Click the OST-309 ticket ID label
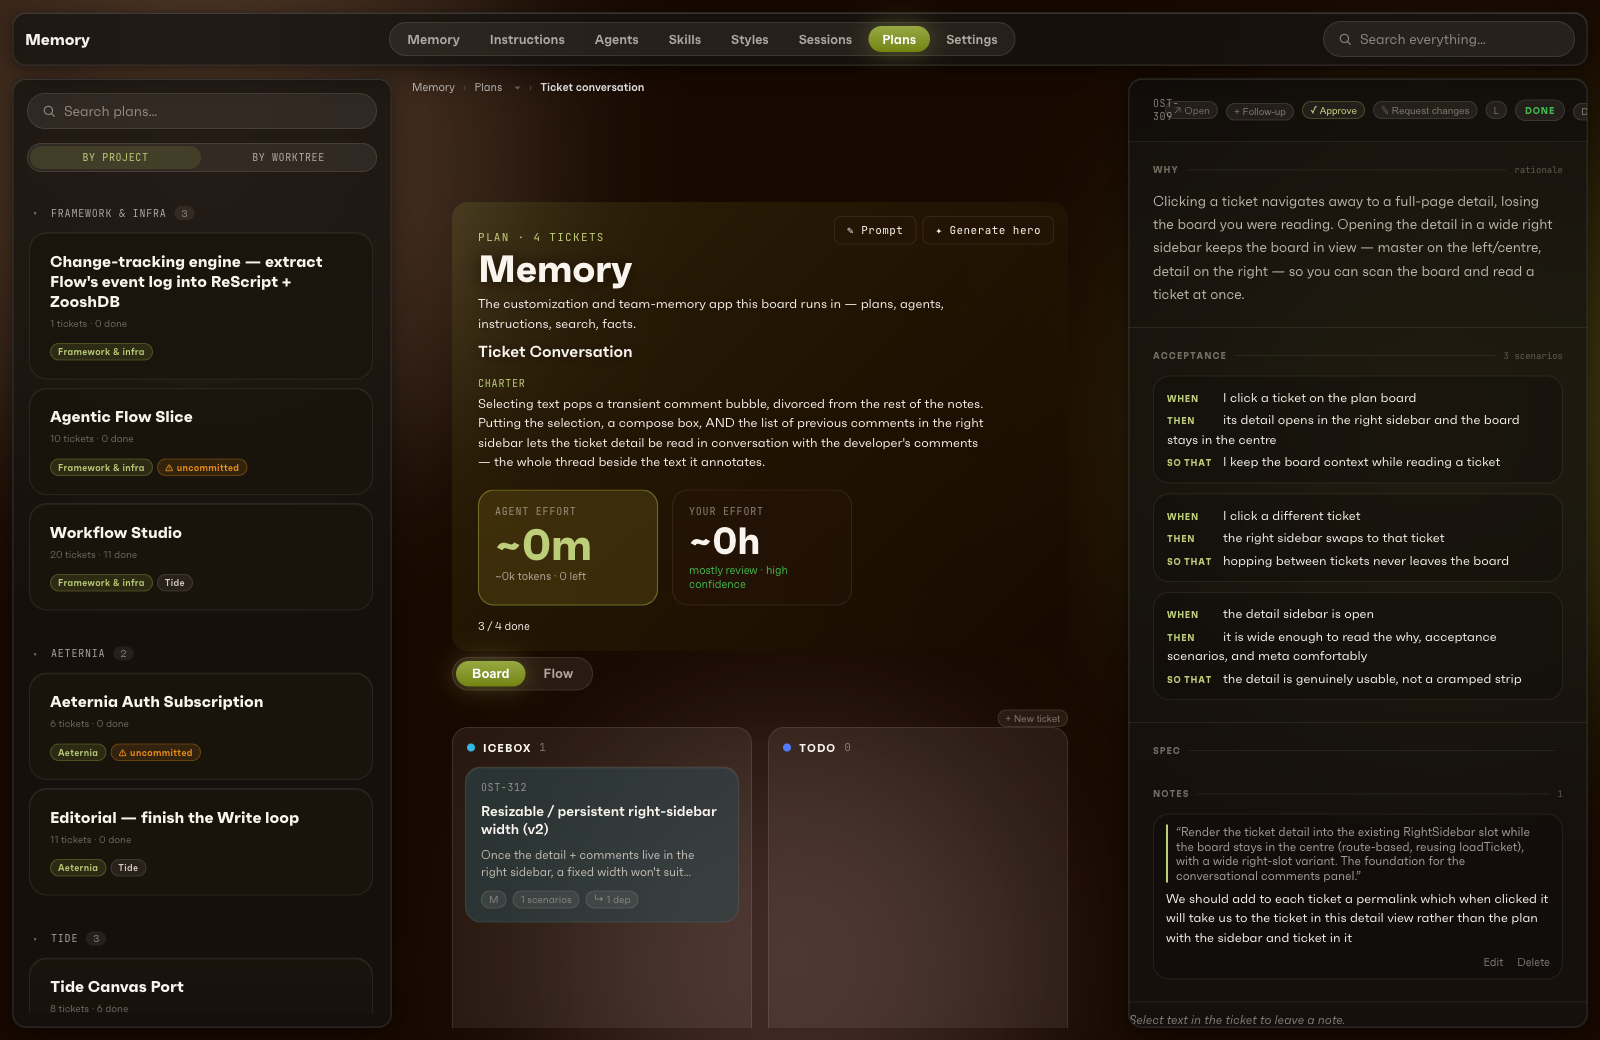The image size is (1600, 1040). [1163, 110]
